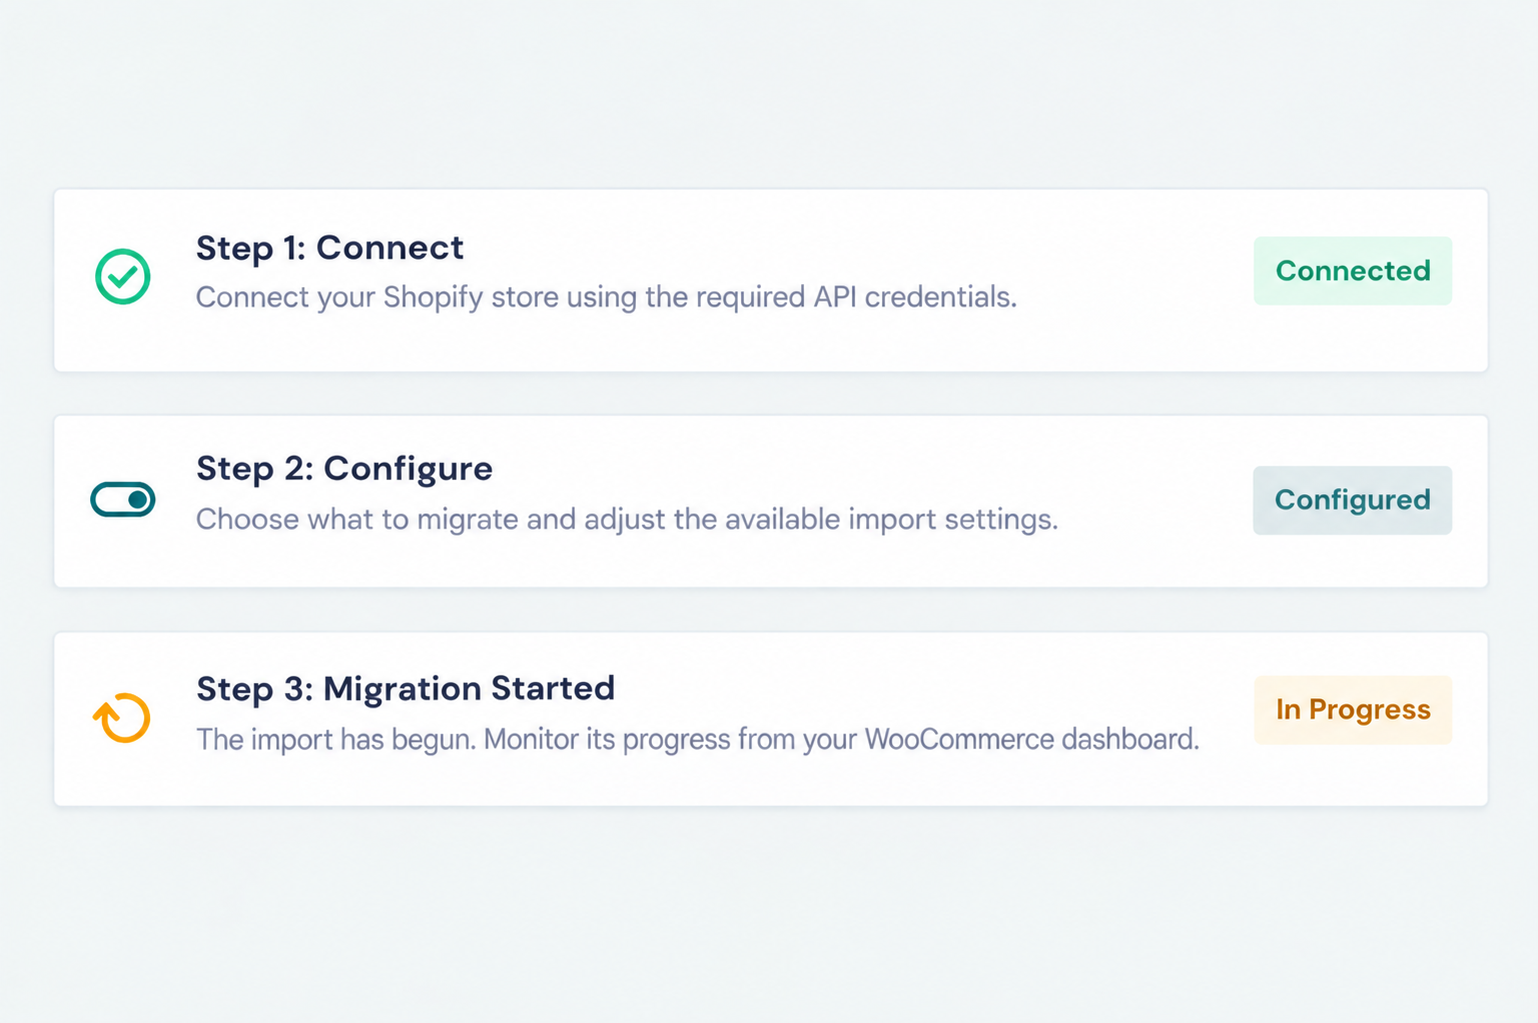
Task: Open the Step 3 Migration Started card
Action: [x=771, y=719]
